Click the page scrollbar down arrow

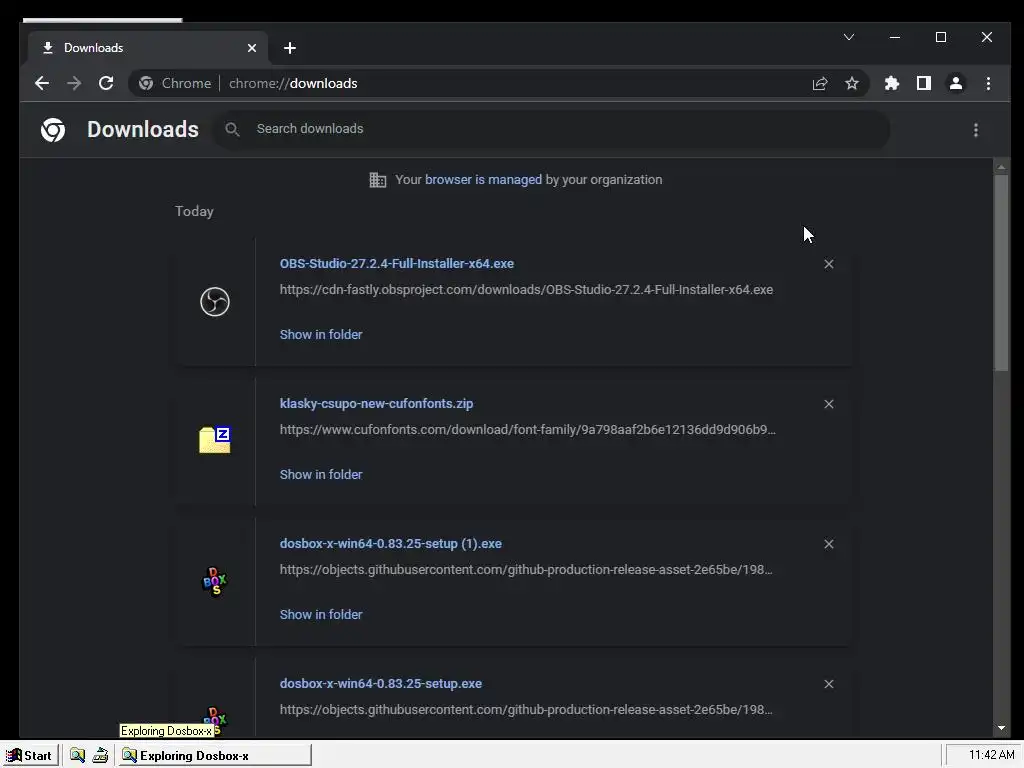click(x=1001, y=728)
